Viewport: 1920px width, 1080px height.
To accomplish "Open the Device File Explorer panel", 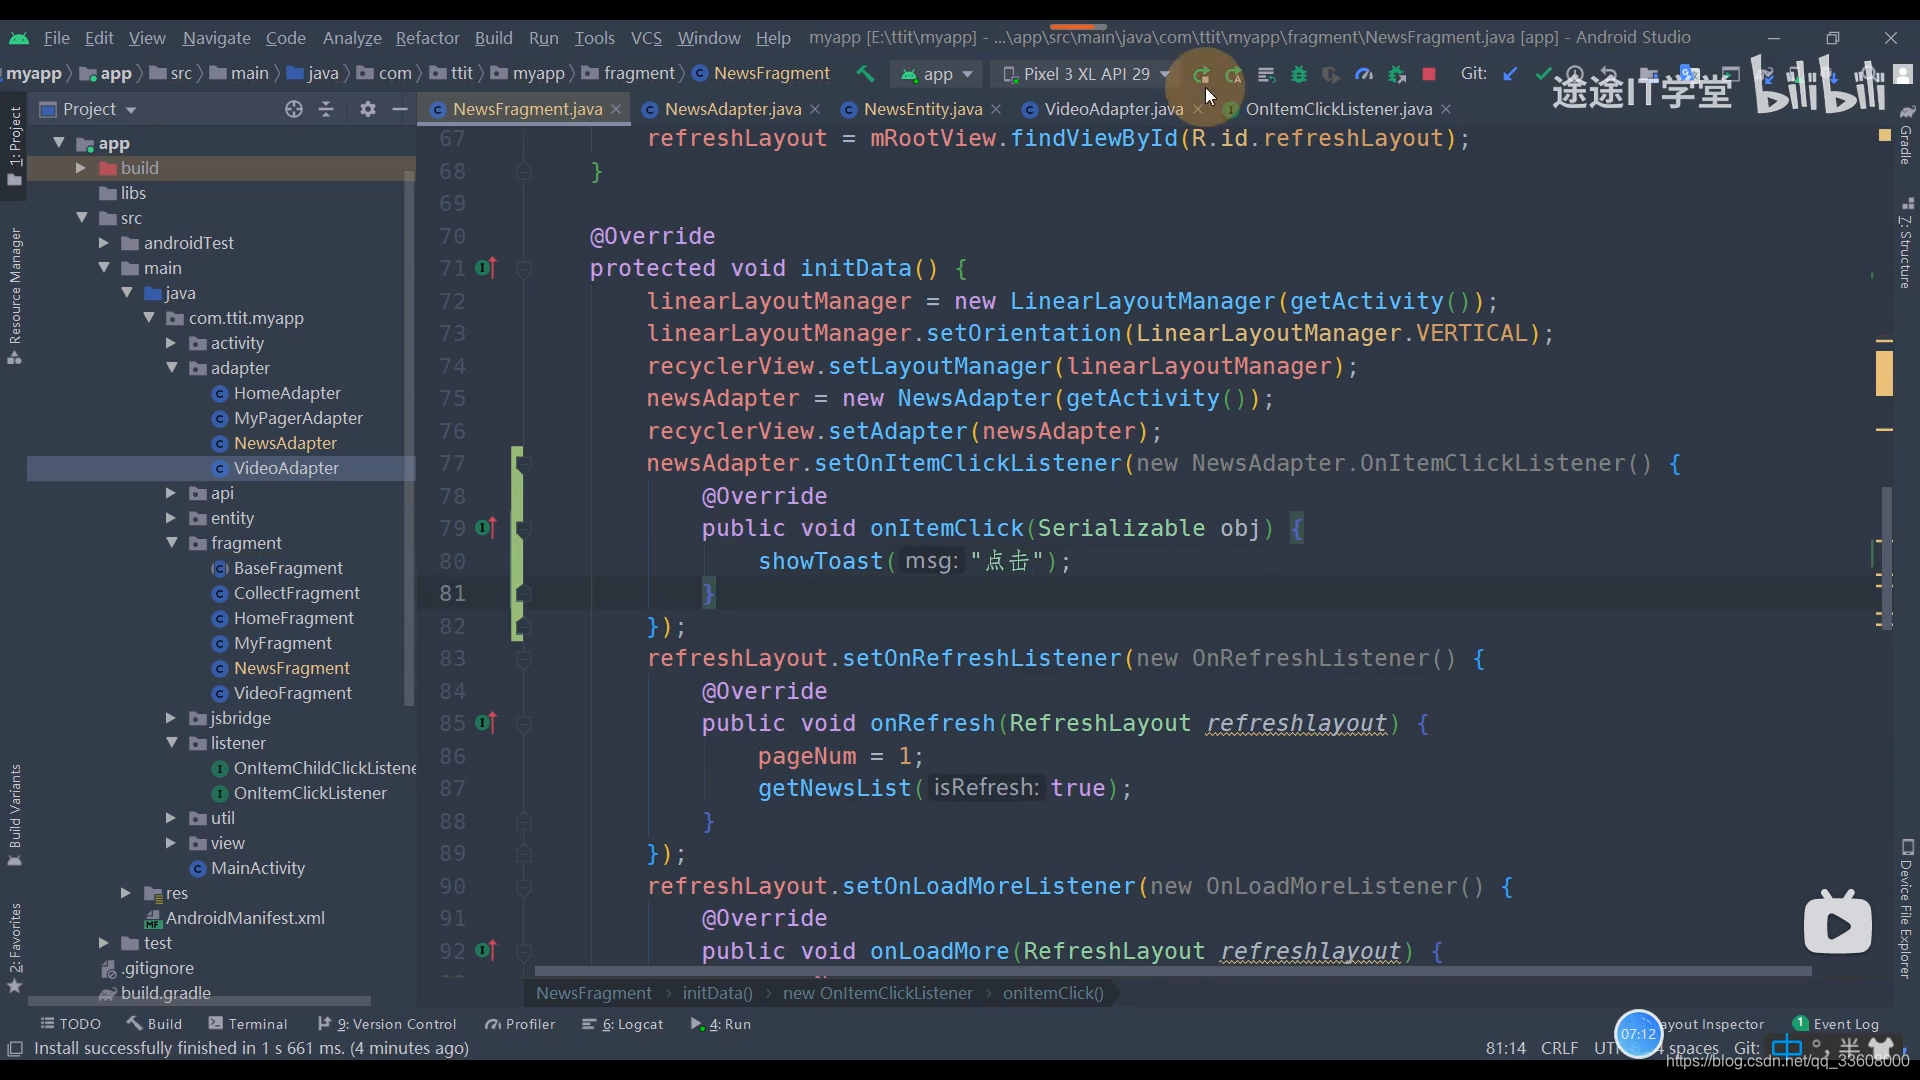I will [1906, 909].
